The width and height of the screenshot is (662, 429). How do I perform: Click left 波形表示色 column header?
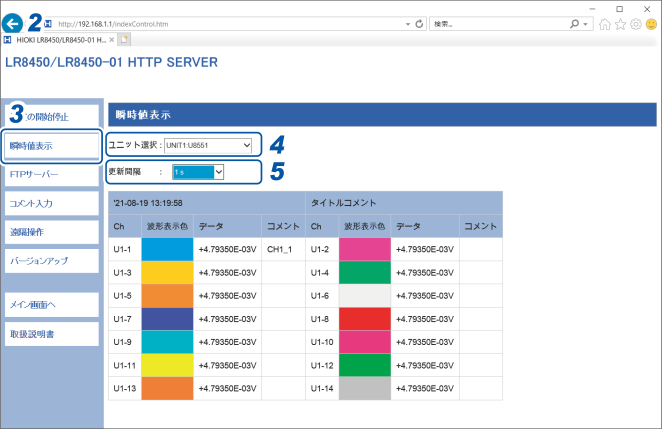(x=167, y=226)
